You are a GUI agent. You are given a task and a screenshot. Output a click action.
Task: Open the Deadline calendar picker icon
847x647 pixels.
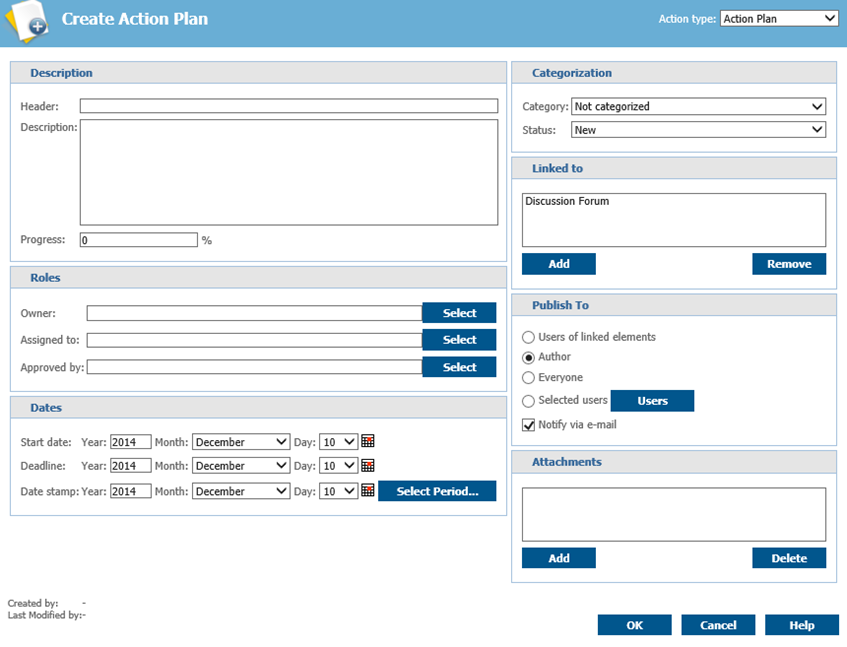point(368,466)
